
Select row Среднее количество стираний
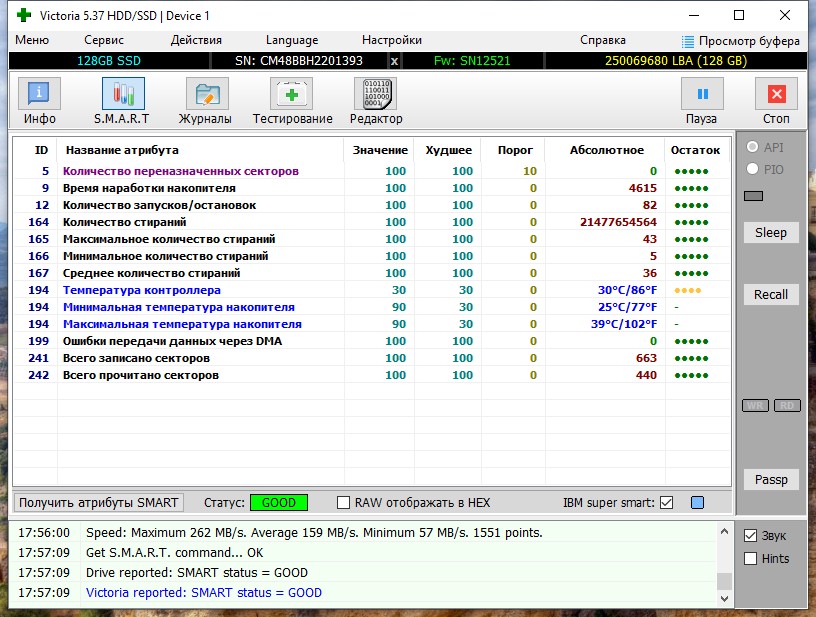click(x=372, y=273)
